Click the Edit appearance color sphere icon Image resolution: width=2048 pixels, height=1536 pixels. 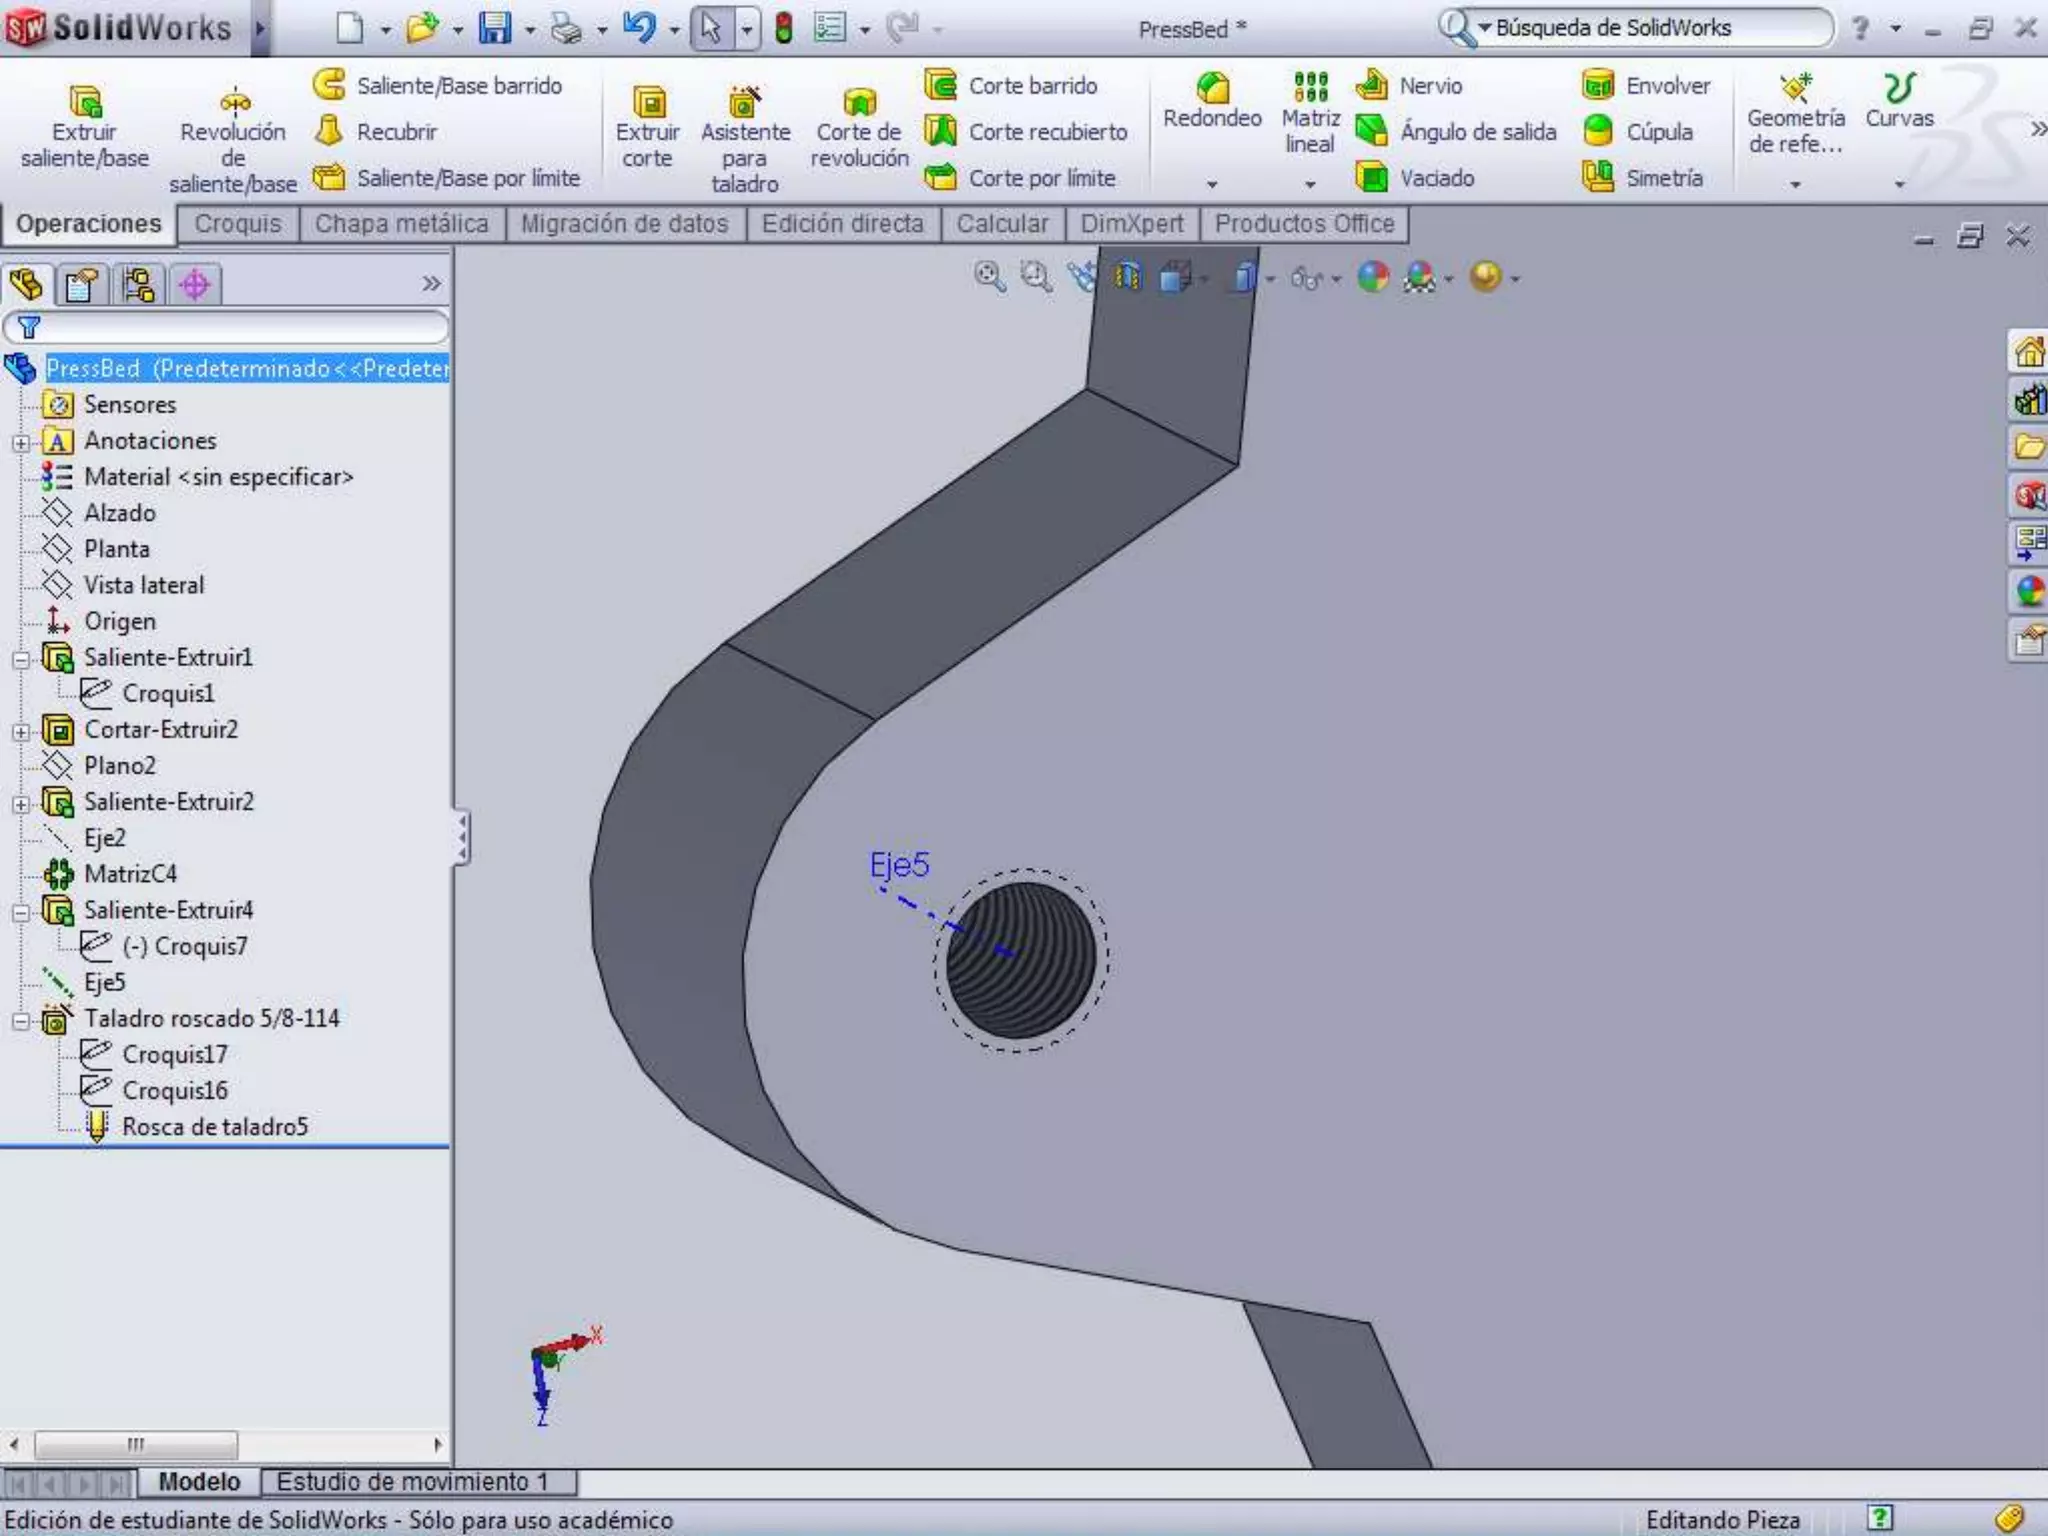coord(1373,277)
